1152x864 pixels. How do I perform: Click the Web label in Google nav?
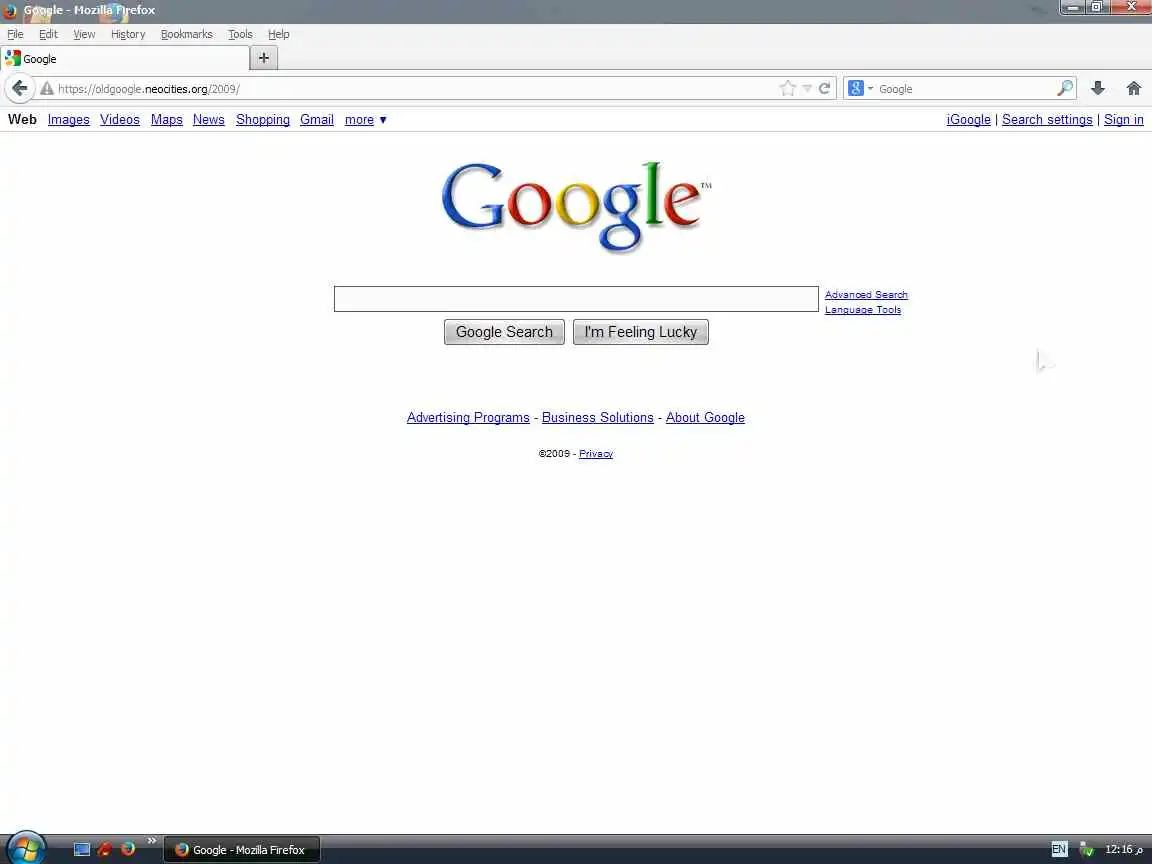coord(22,120)
